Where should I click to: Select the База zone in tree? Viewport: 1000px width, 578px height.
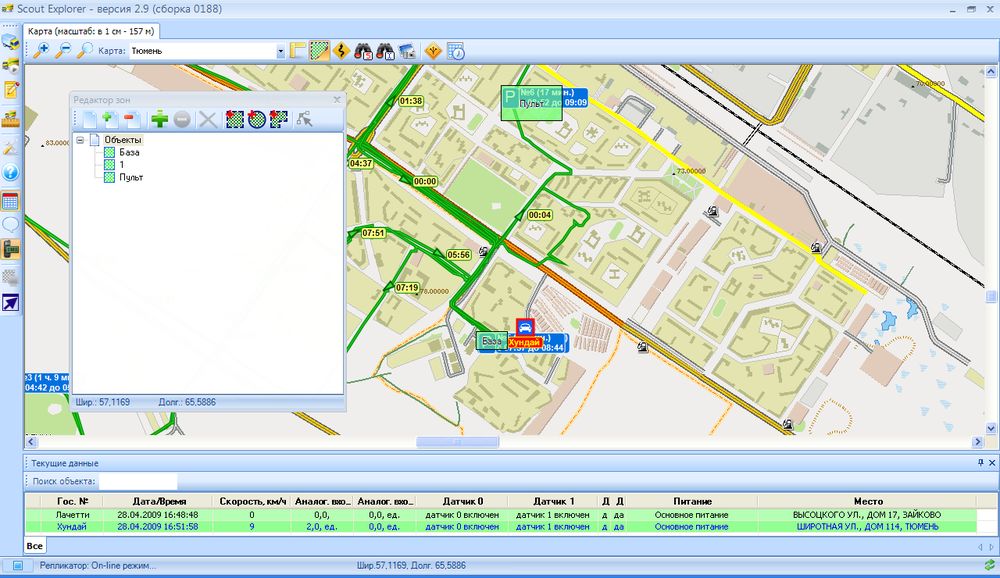point(129,152)
